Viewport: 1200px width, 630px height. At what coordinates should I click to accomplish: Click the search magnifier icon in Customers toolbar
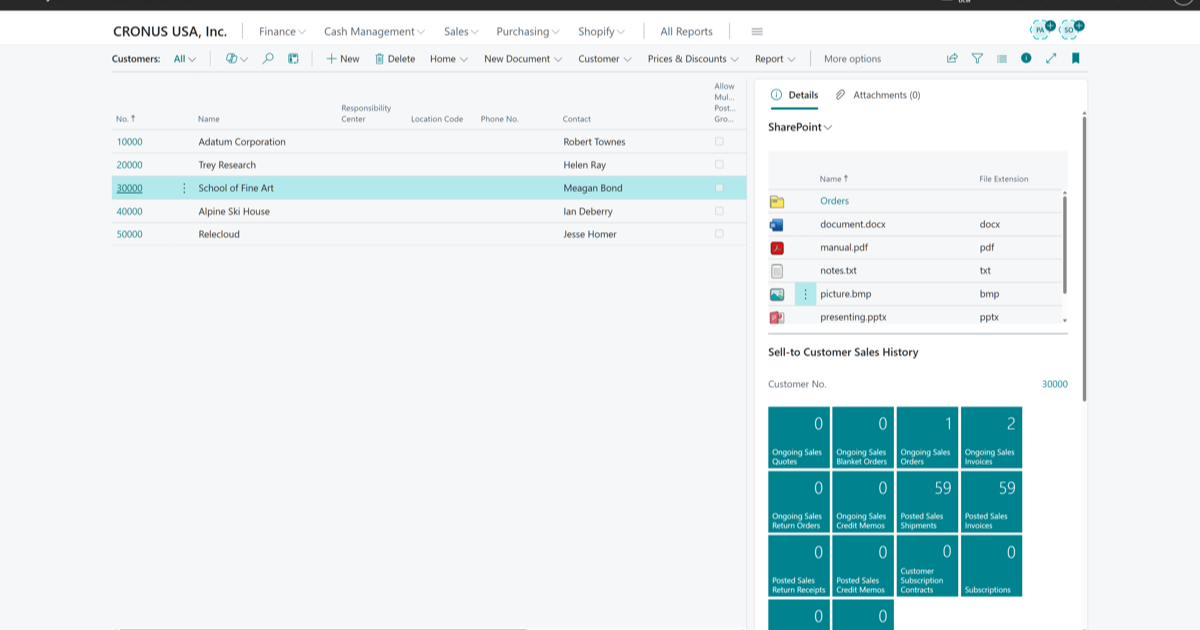tap(268, 59)
